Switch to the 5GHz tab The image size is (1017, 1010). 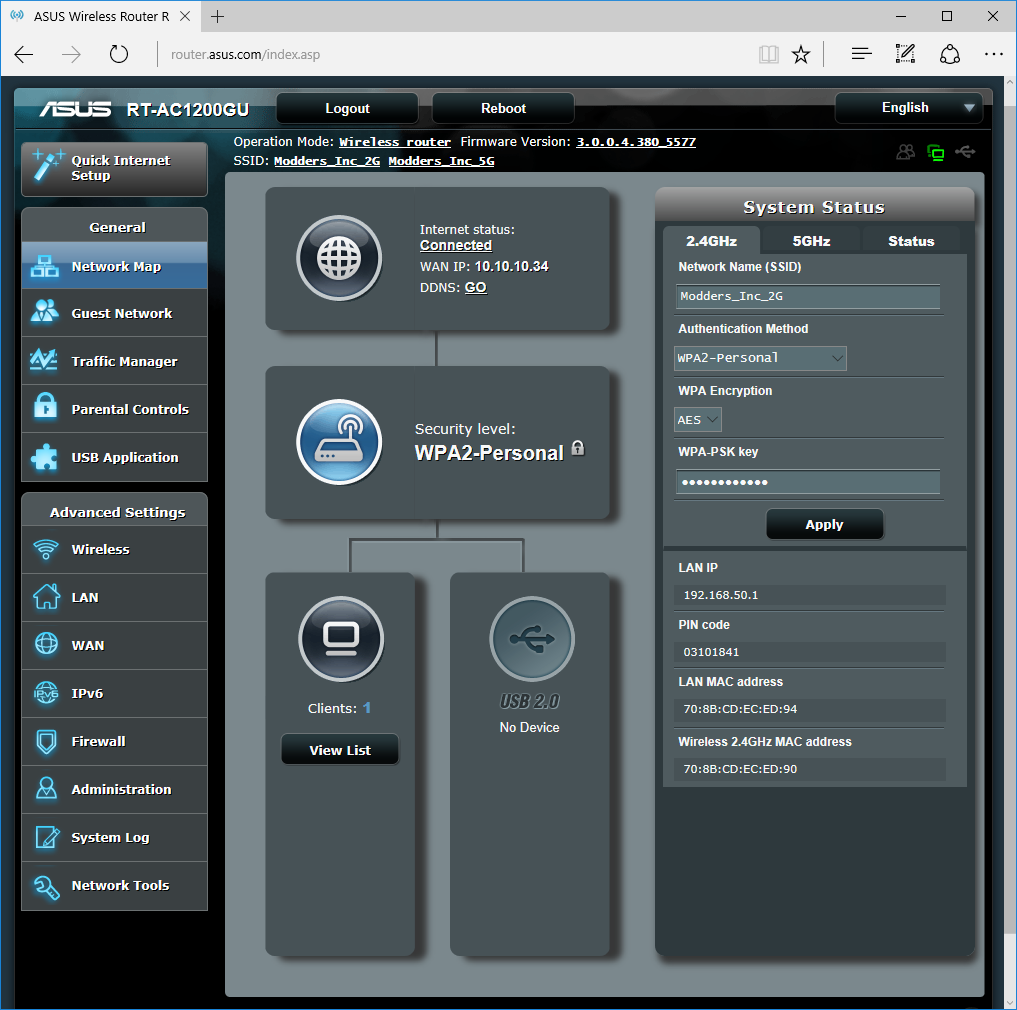[x=811, y=241]
